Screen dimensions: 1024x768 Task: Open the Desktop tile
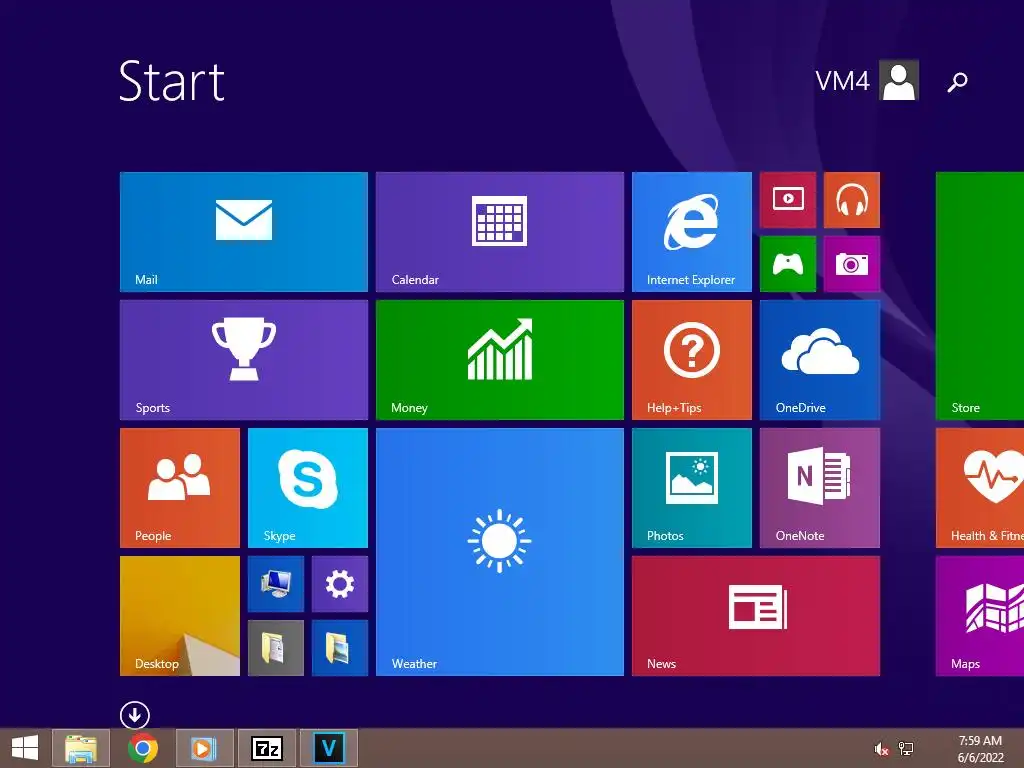180,616
